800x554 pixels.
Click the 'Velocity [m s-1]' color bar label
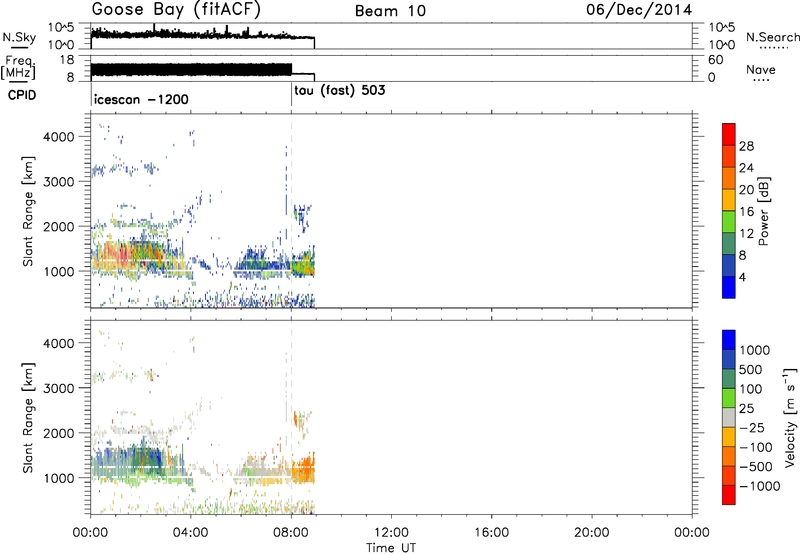click(790, 417)
